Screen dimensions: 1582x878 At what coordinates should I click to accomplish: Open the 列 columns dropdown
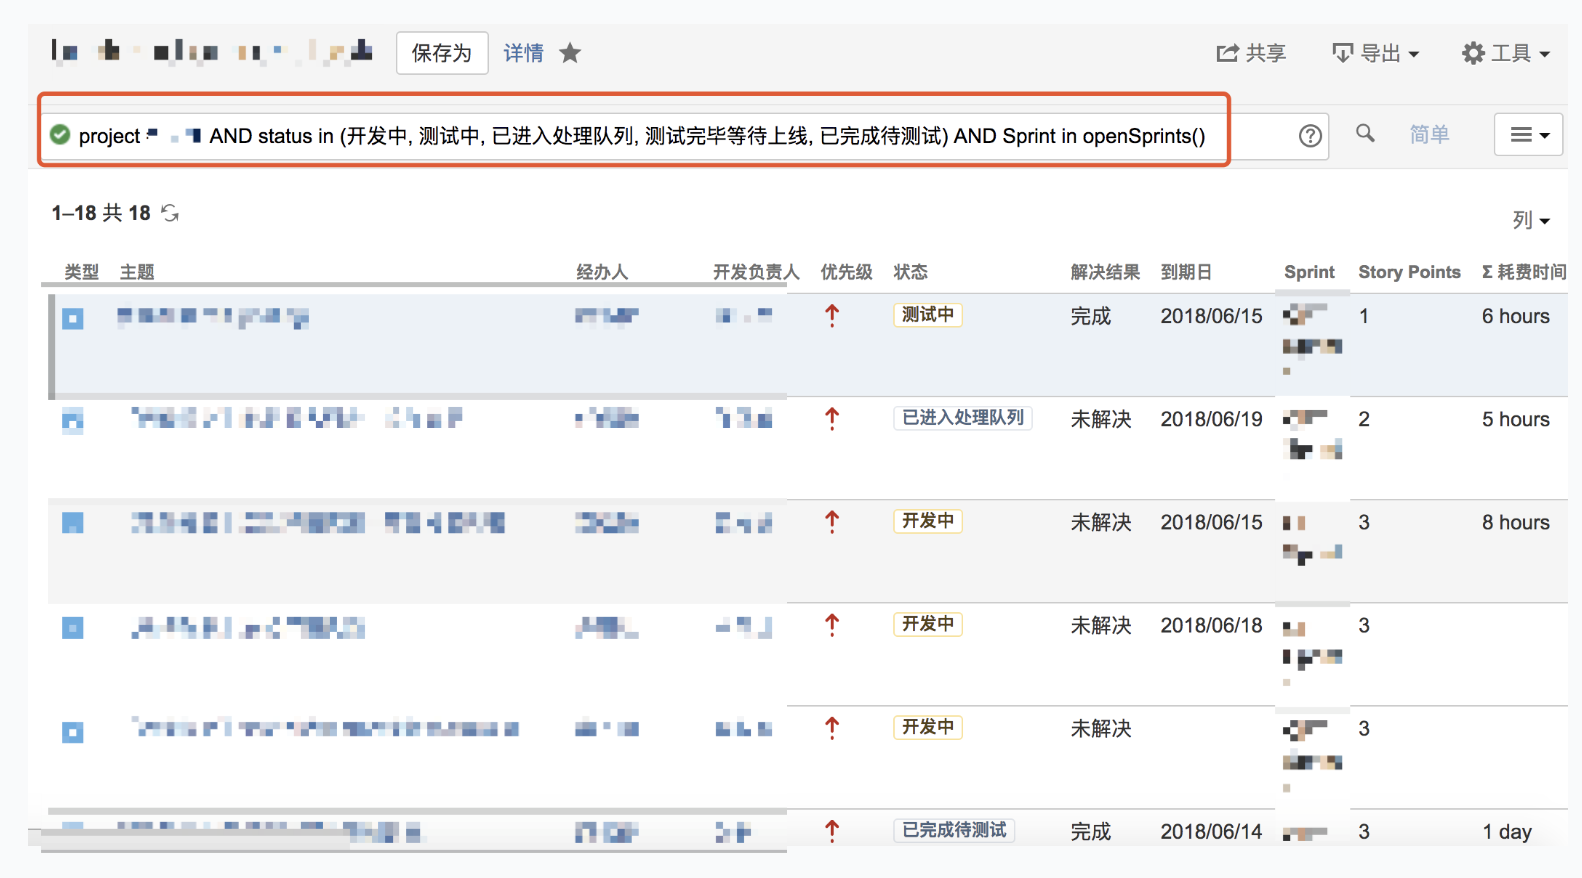[1531, 220]
